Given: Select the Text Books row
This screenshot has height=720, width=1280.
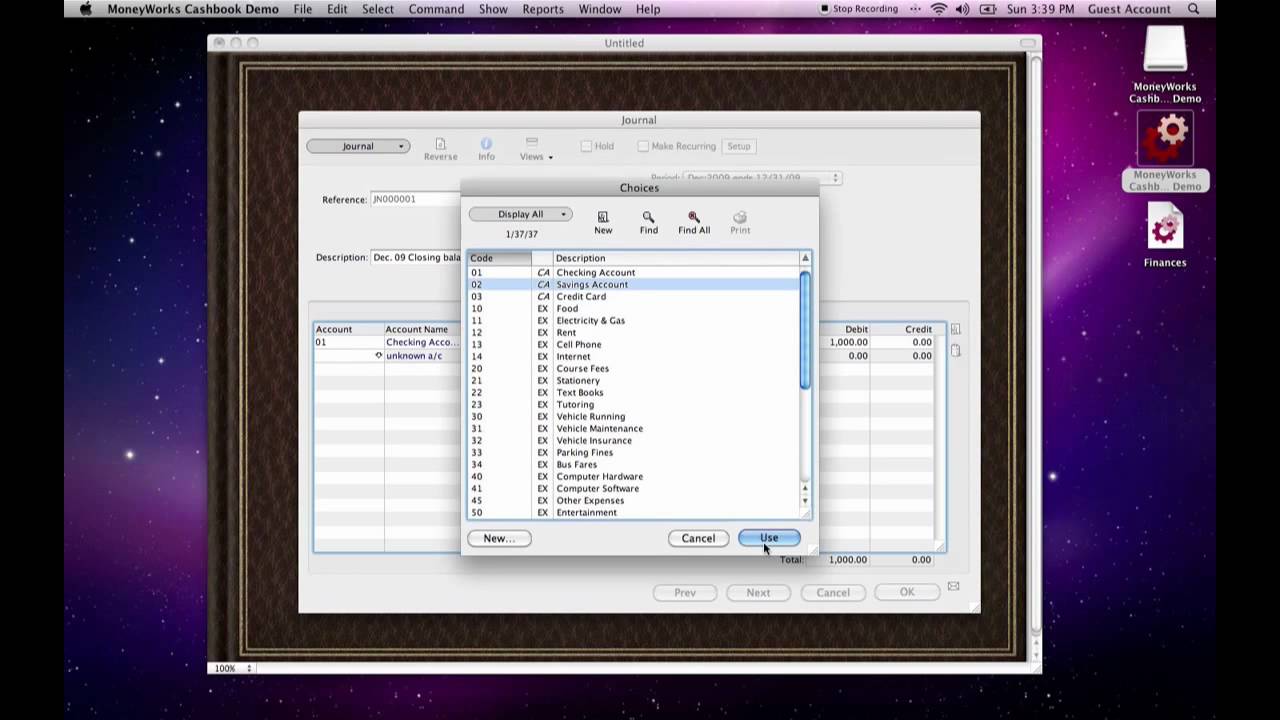Looking at the screenshot, I should click(634, 392).
